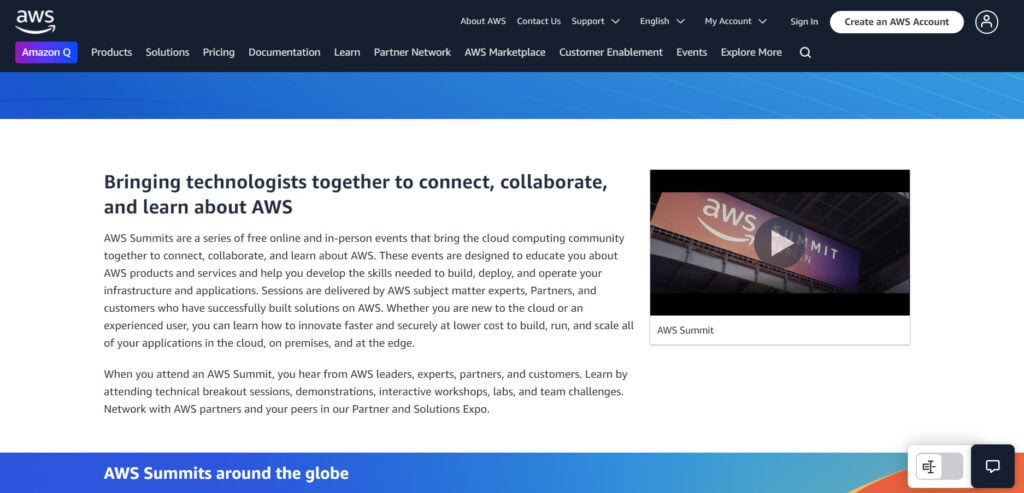
Task: Click the paragraph starting 'AWS Summits are a series'
Action: point(369,291)
